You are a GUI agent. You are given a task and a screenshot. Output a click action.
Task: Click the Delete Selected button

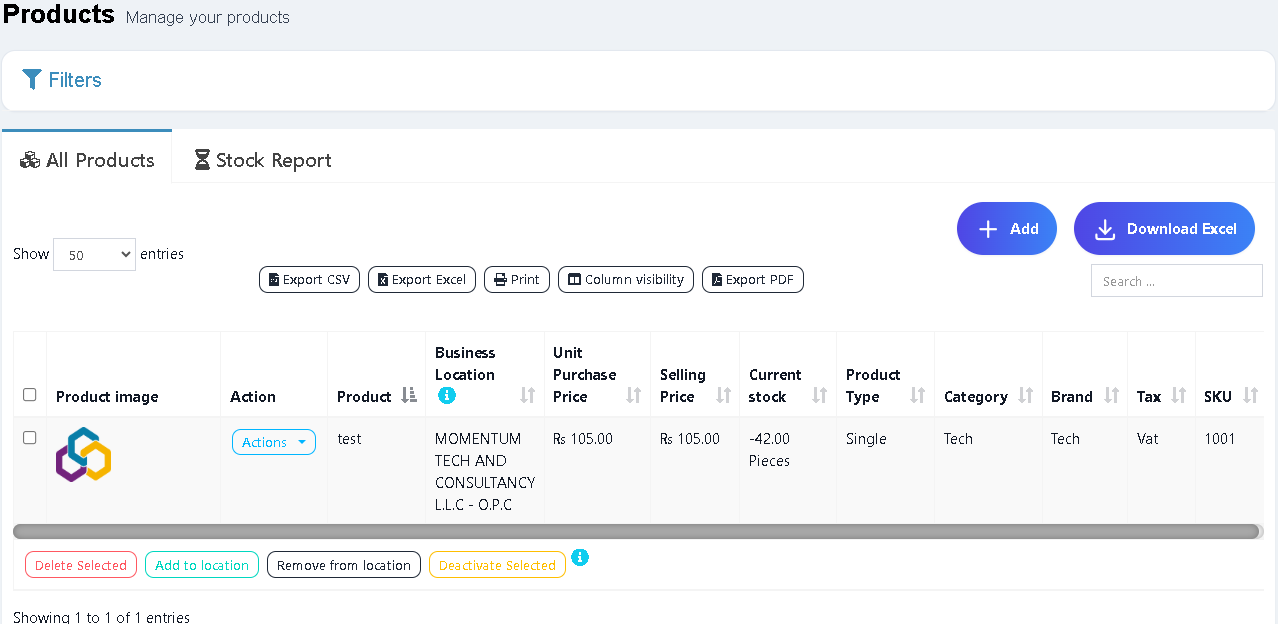[80, 564]
